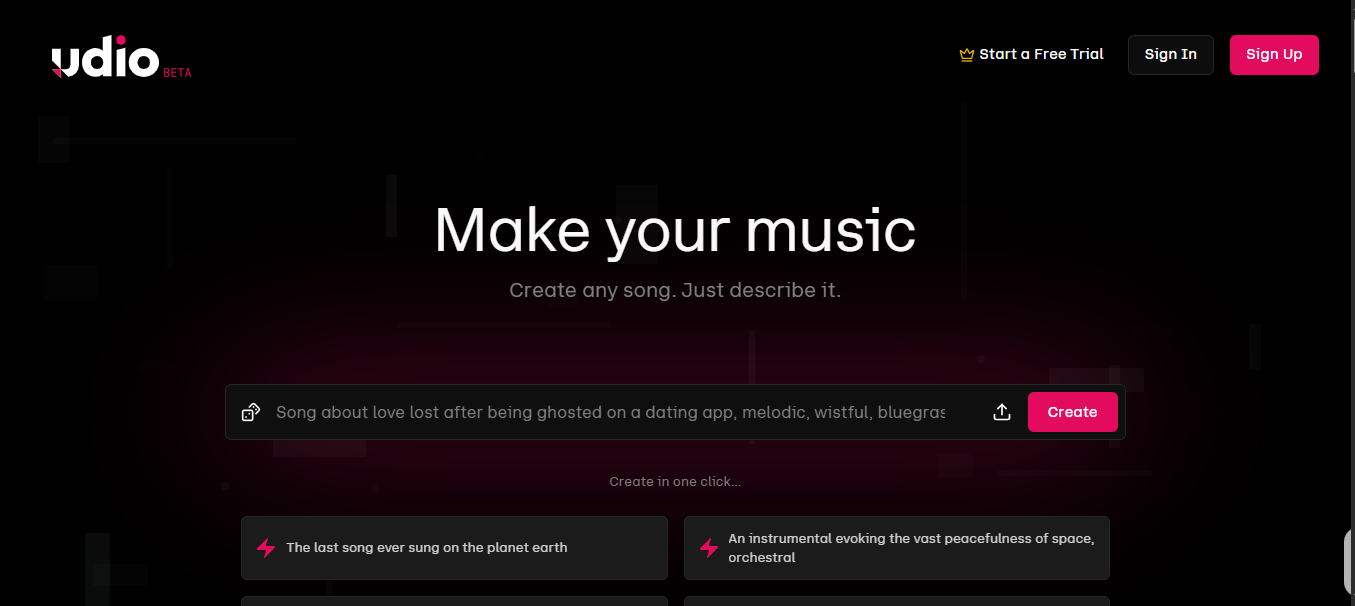Click the partially visible bottom-left suggestion card

[454, 601]
